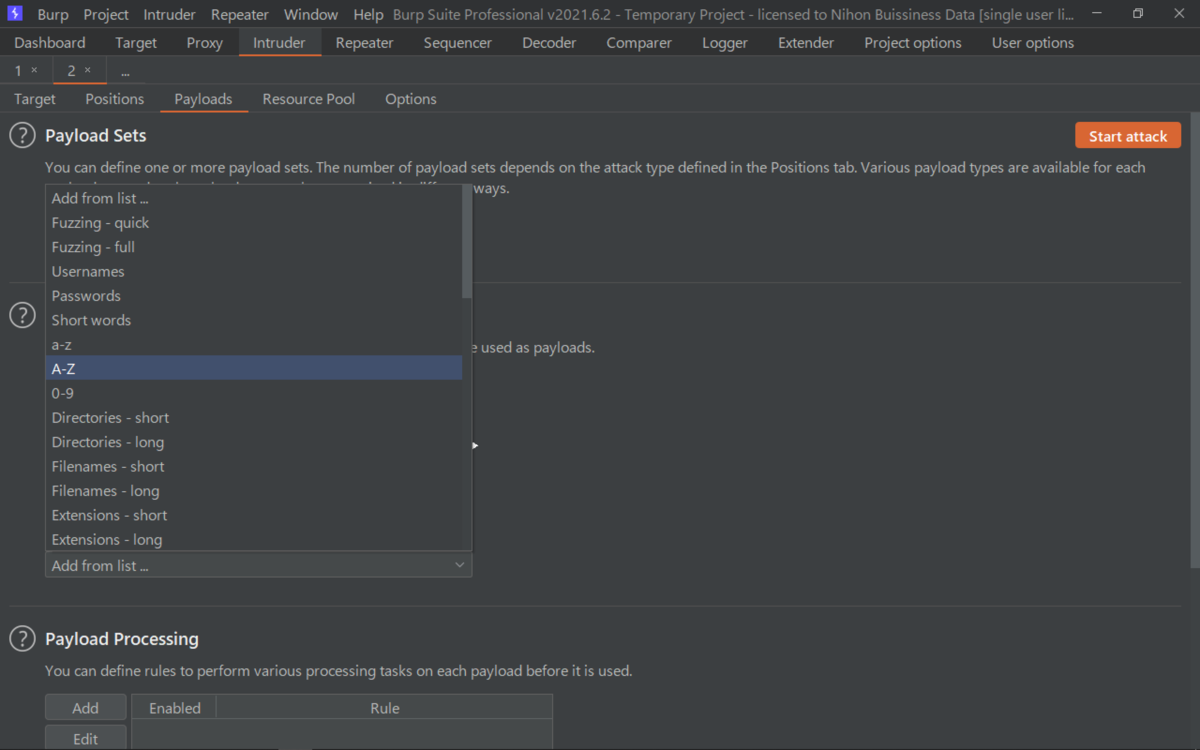Switch to the top-level Intruder tab
1200x750 pixels.
coord(279,43)
